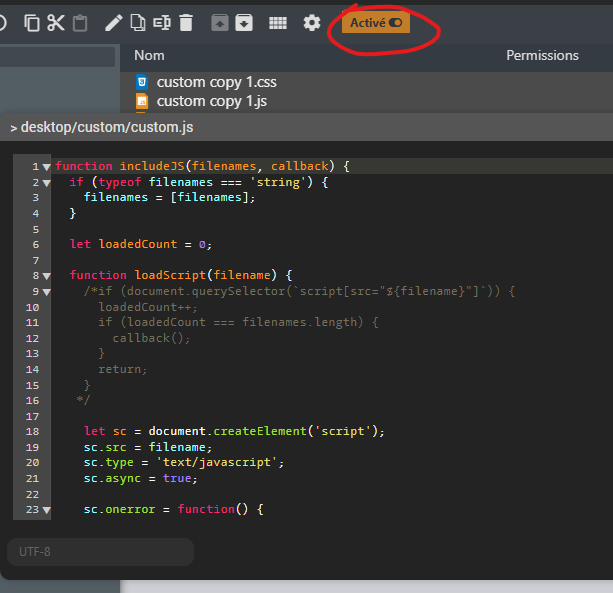Click the pencil Edit file icon
Viewport: 613px width, 593px height.
114,23
